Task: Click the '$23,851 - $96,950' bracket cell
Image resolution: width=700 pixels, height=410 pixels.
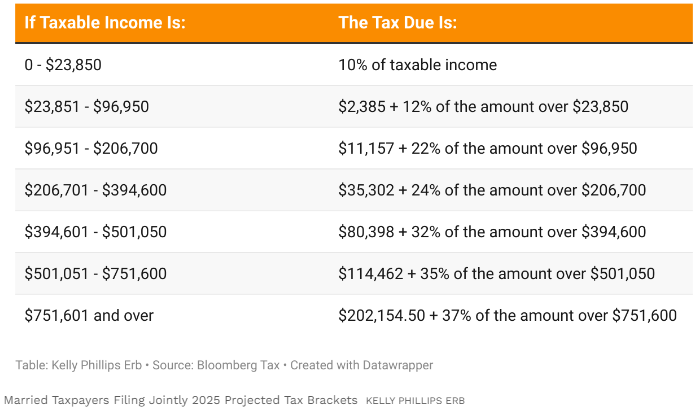Action: click(x=87, y=107)
